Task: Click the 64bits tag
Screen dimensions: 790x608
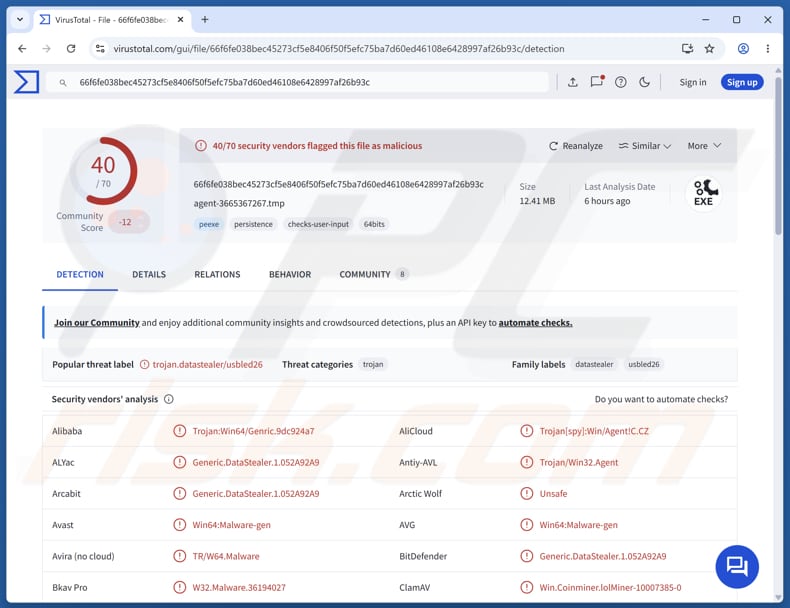Action: click(374, 224)
